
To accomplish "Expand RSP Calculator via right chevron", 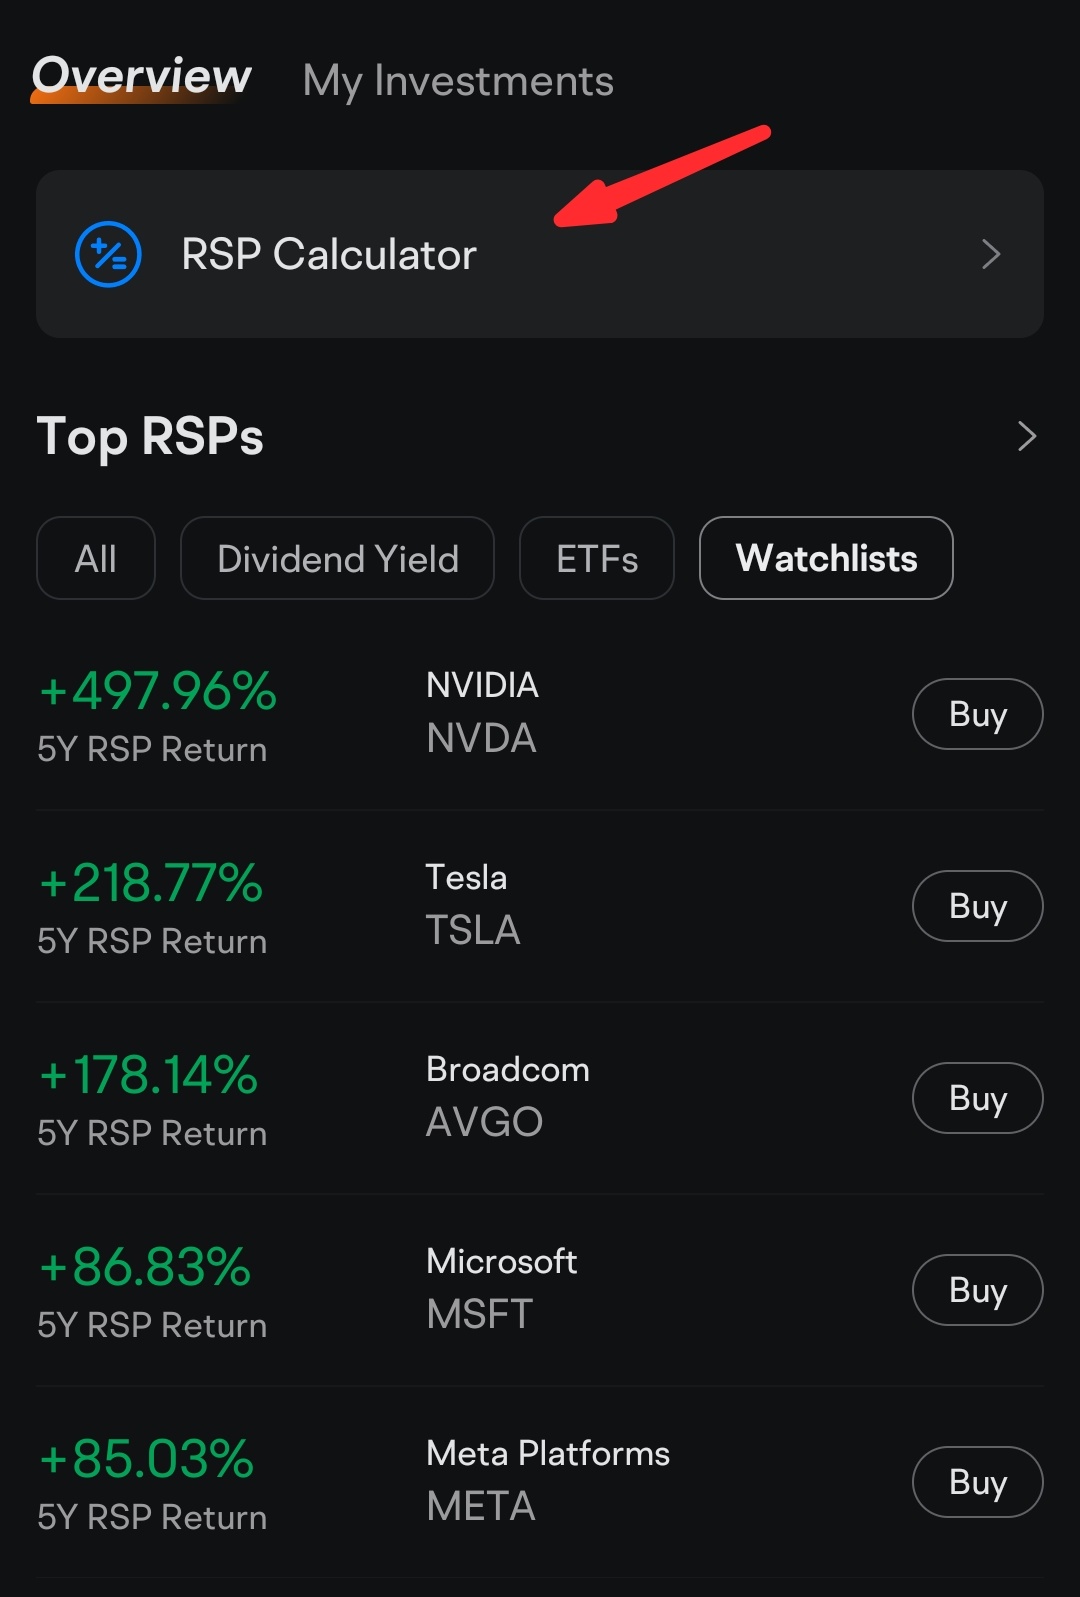I will coord(991,254).
